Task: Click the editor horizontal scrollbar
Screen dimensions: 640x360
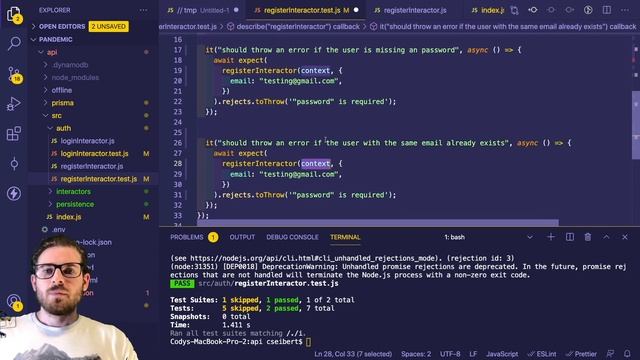Action: [x=378, y=222]
